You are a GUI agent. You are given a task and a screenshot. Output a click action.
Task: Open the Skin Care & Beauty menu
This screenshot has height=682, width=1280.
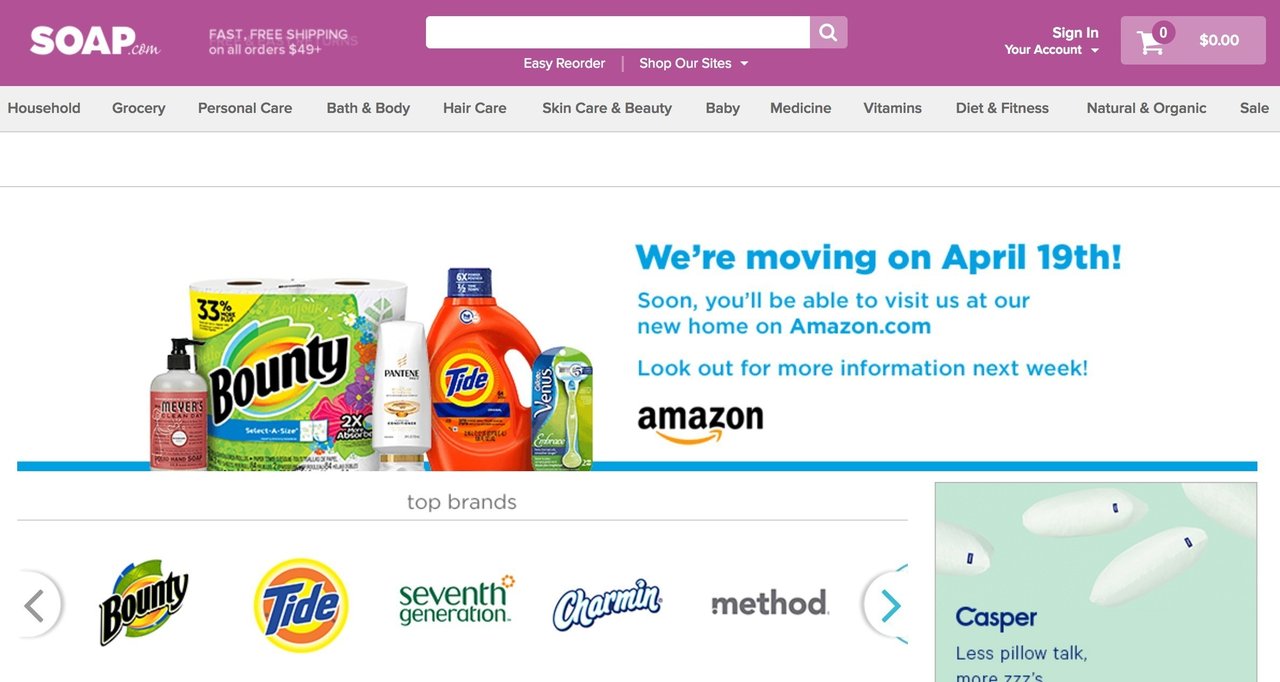[x=607, y=108]
